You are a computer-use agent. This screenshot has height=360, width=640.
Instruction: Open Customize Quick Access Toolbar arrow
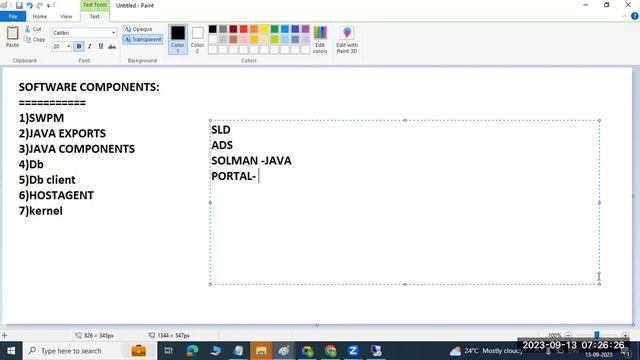pos(48,6)
